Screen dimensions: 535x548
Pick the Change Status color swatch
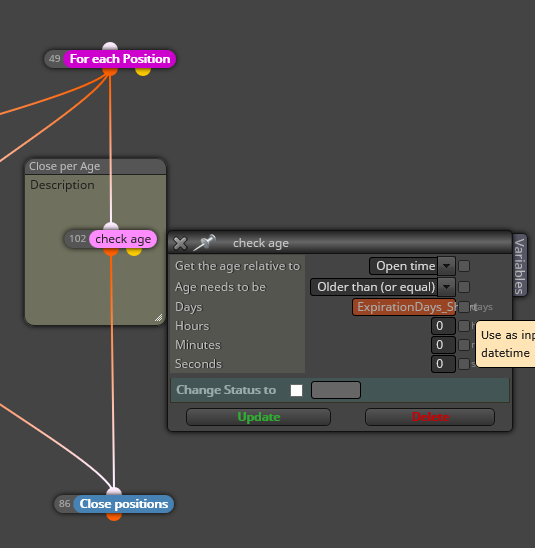pos(336,390)
